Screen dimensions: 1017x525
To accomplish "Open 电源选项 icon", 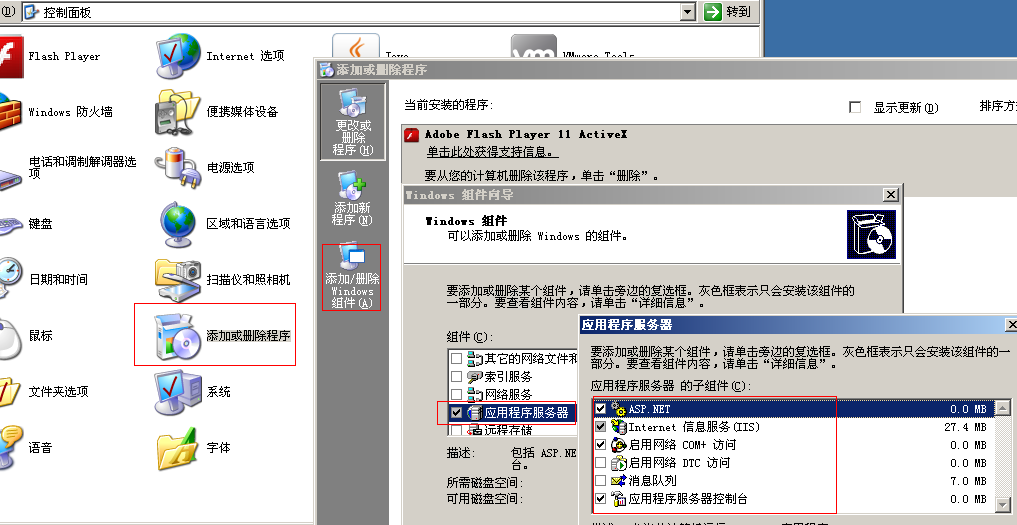I will (176, 167).
